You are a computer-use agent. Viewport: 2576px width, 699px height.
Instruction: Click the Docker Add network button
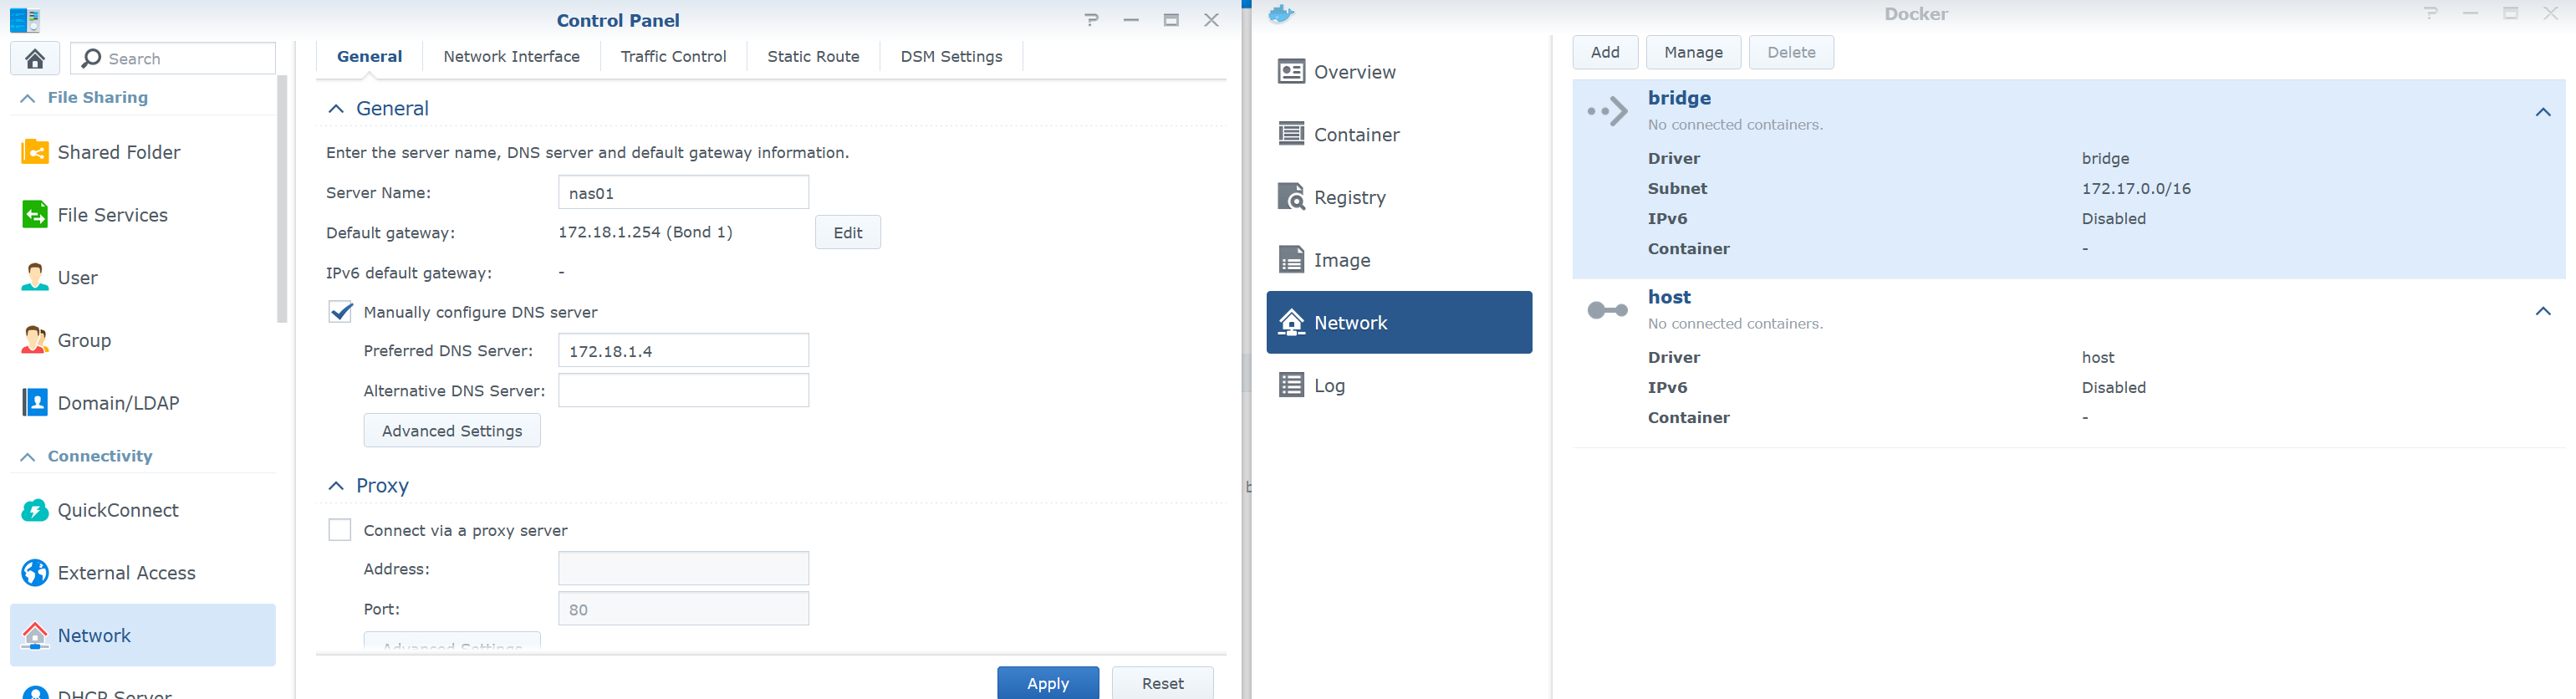[1605, 52]
